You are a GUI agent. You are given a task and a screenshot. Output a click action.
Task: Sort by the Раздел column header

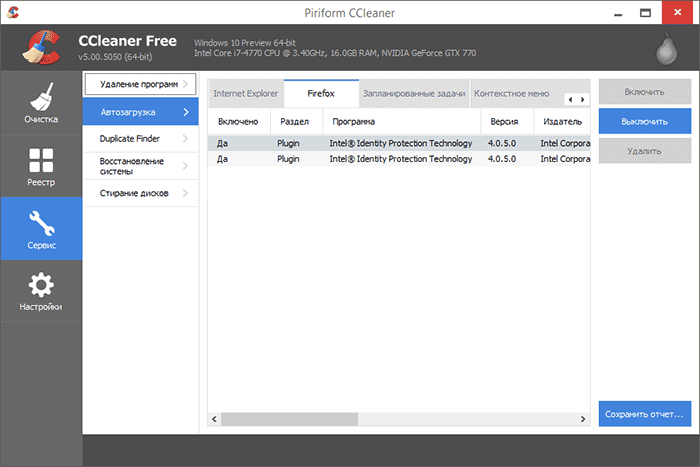click(x=296, y=121)
